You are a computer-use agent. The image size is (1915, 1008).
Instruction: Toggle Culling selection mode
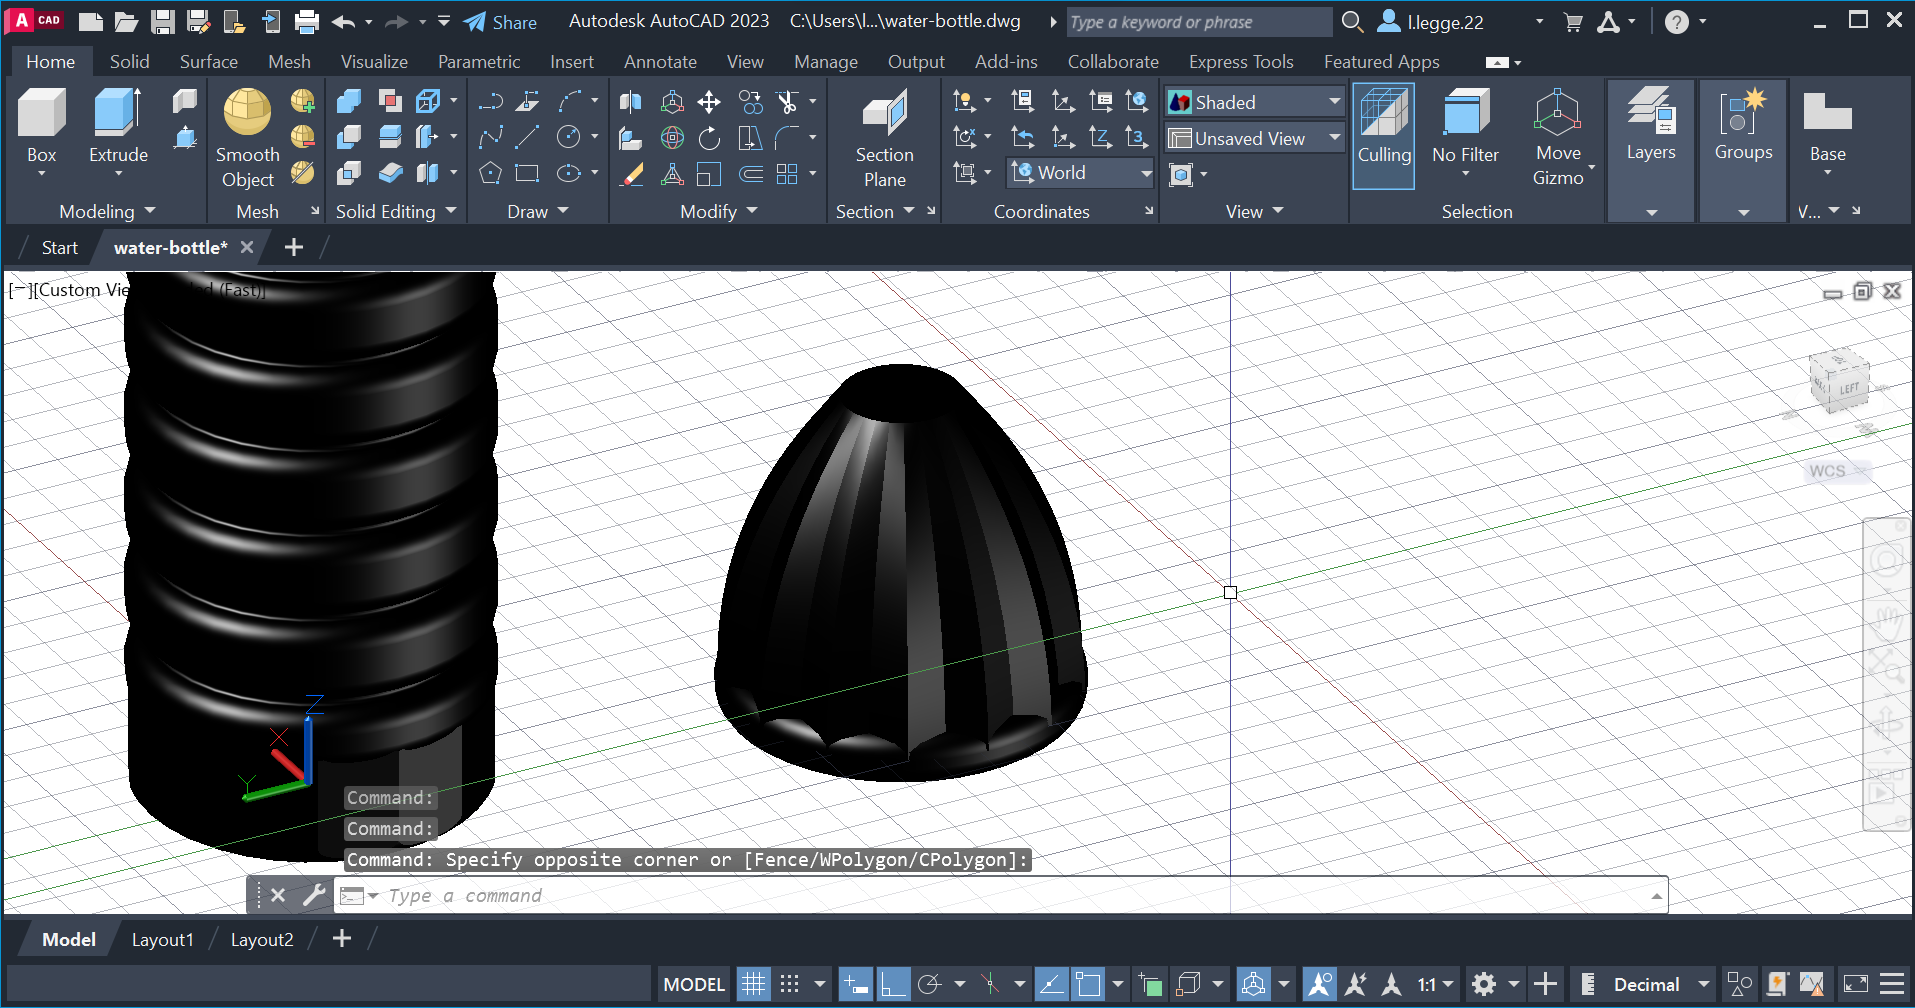coord(1384,137)
